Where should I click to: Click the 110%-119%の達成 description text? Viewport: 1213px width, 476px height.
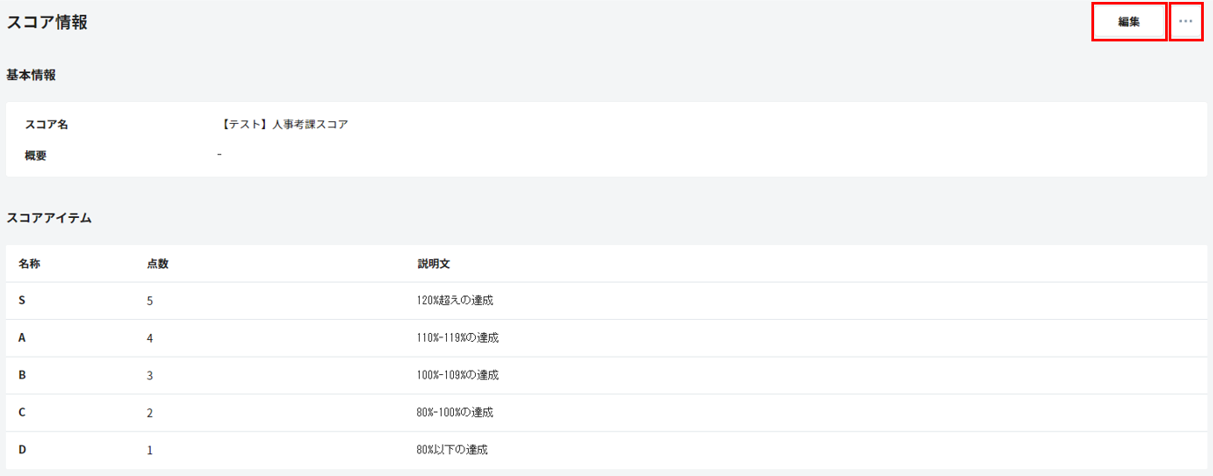click(457, 338)
